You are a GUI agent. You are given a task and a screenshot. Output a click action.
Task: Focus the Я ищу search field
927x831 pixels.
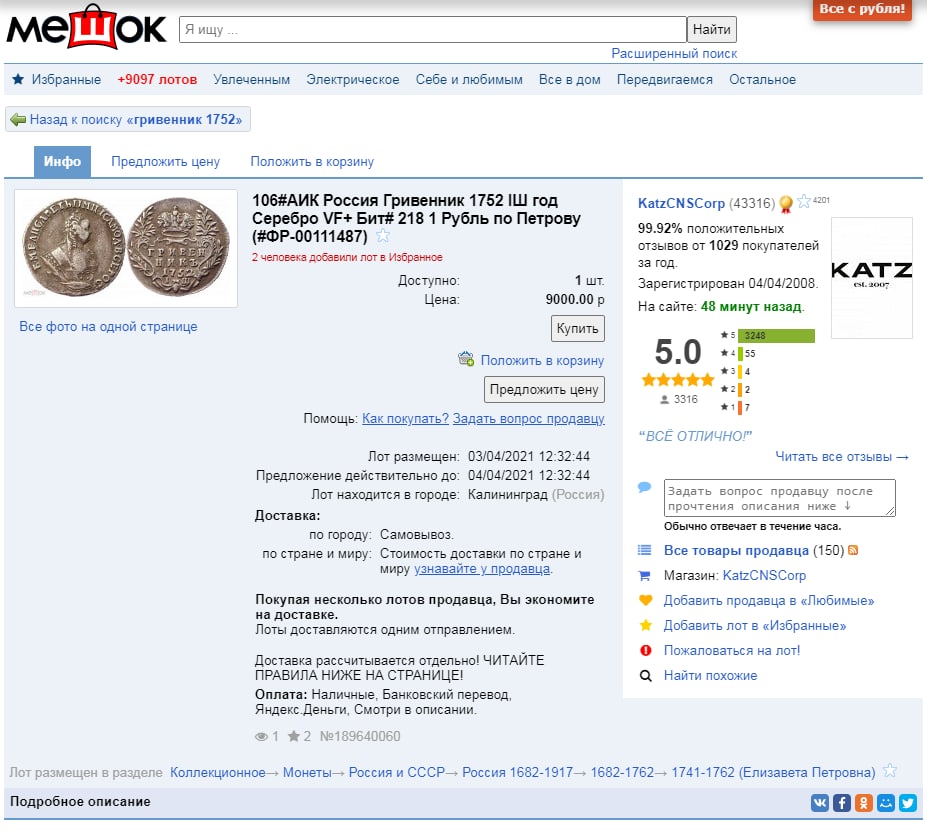click(432, 30)
